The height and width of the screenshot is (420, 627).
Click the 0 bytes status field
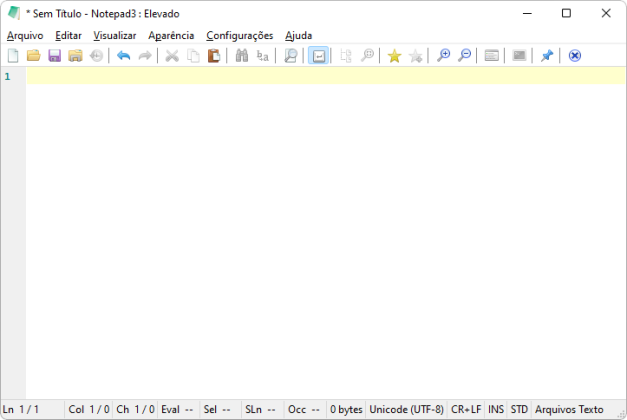coord(346,410)
